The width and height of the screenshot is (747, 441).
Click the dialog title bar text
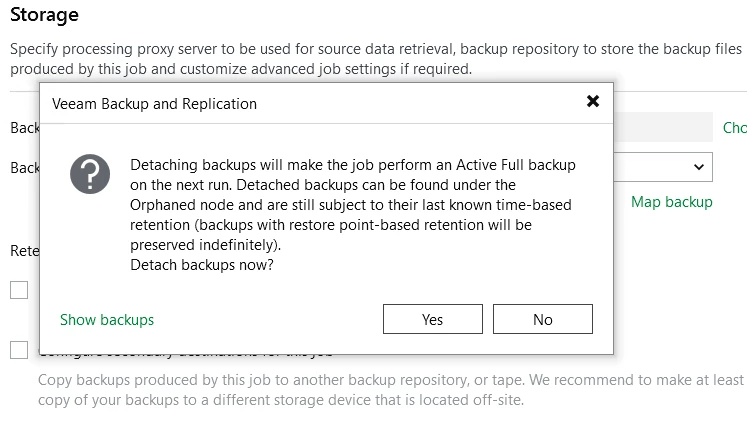pos(154,104)
